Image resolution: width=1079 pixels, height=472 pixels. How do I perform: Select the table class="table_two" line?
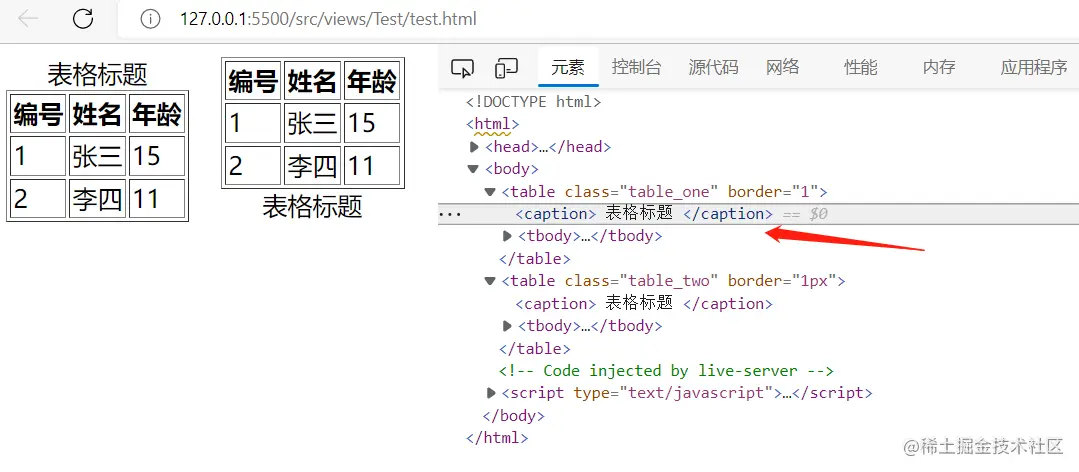point(673,281)
